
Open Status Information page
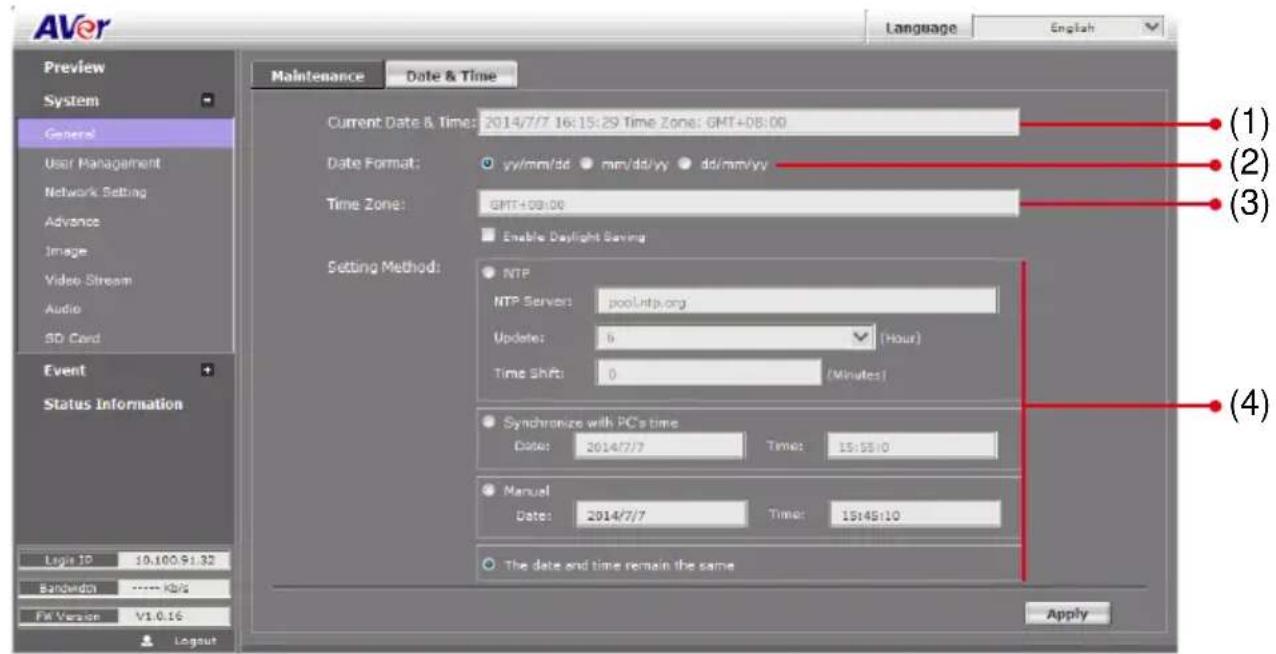point(113,404)
